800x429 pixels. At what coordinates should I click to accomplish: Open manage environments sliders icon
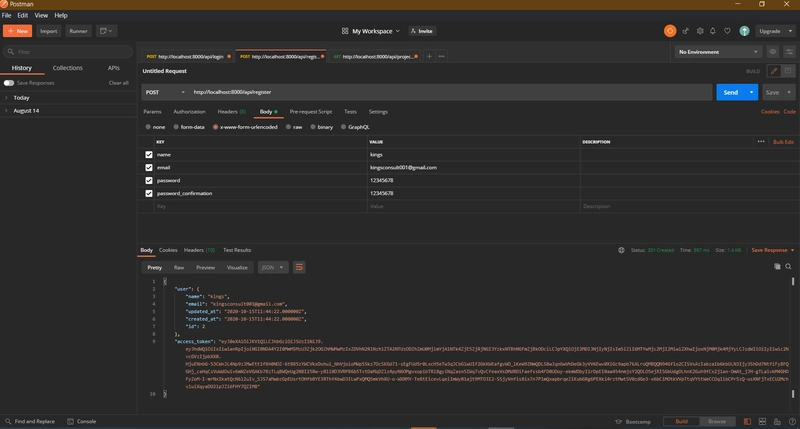(x=789, y=52)
